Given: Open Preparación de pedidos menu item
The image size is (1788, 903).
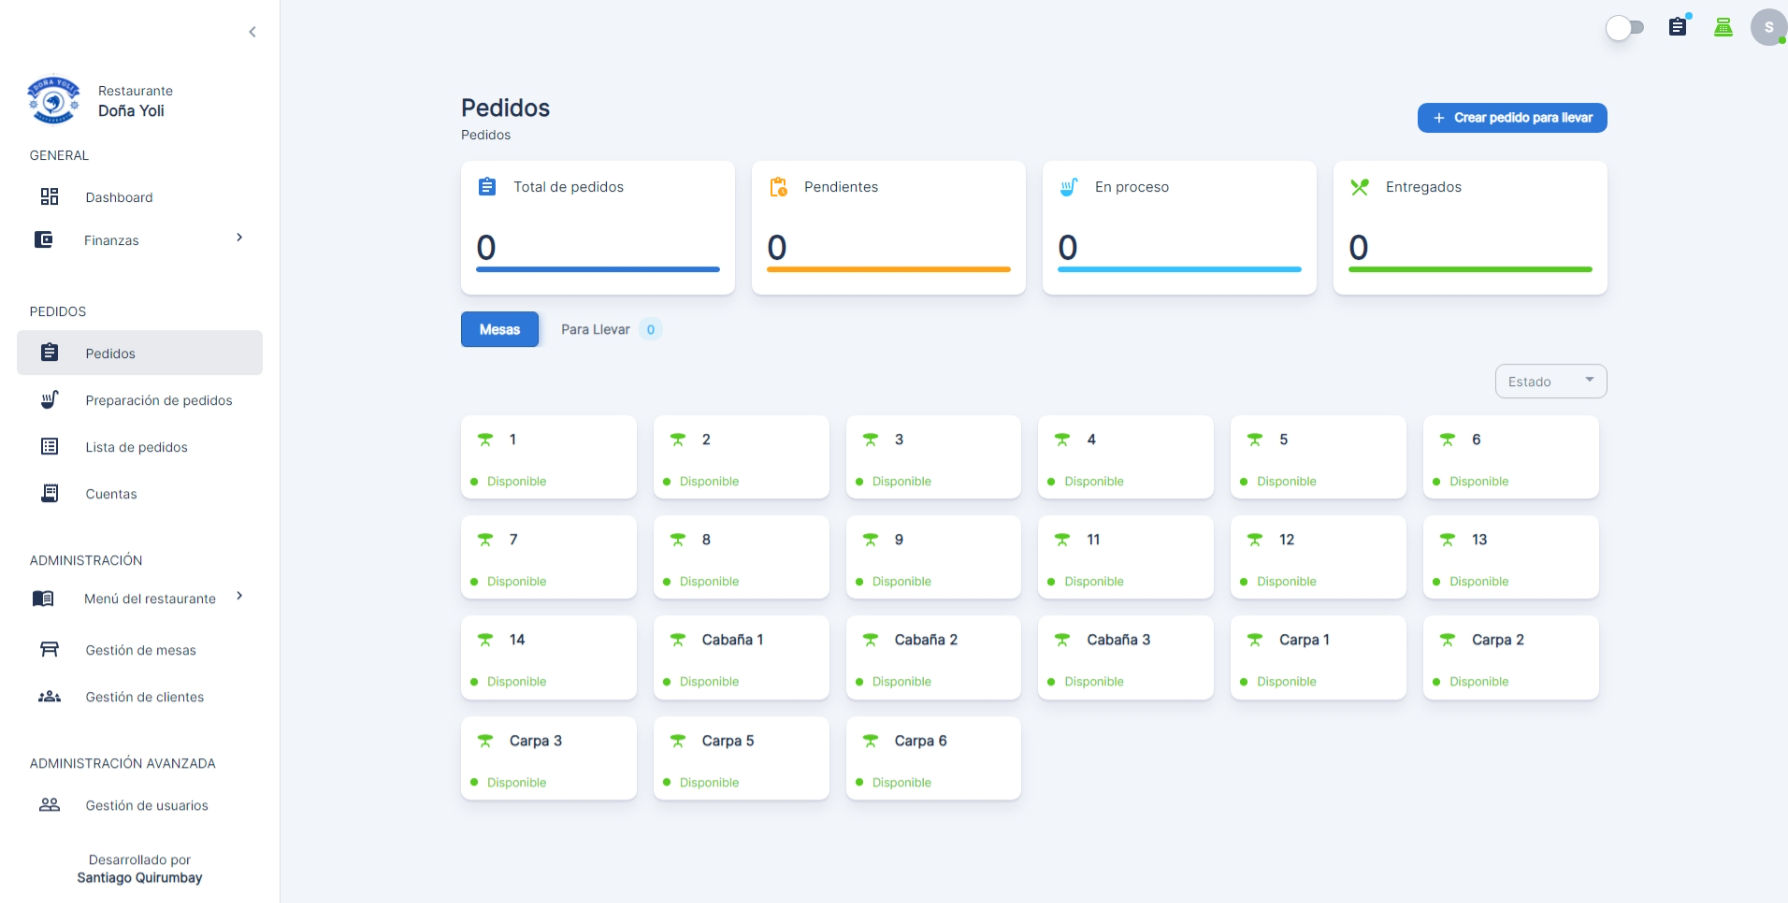Looking at the screenshot, I should click(140, 400).
